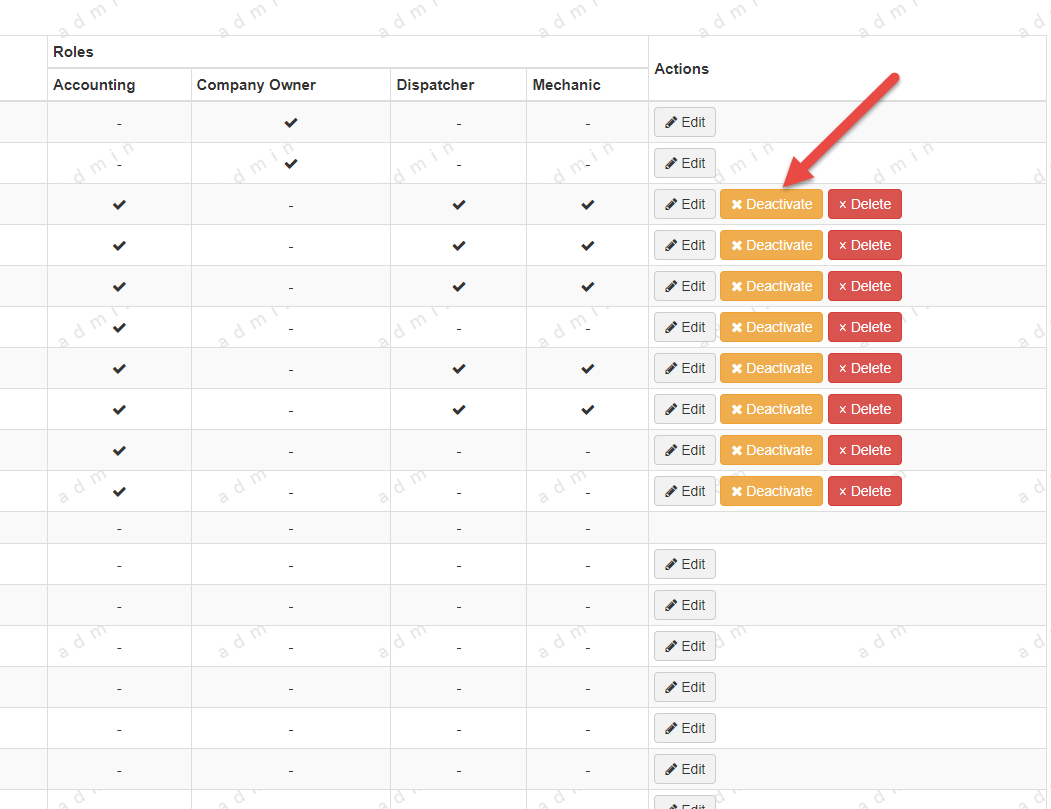The height and width of the screenshot is (809, 1051).
Task: Click the Company Owner checkmark in the top row
Action: (291, 123)
